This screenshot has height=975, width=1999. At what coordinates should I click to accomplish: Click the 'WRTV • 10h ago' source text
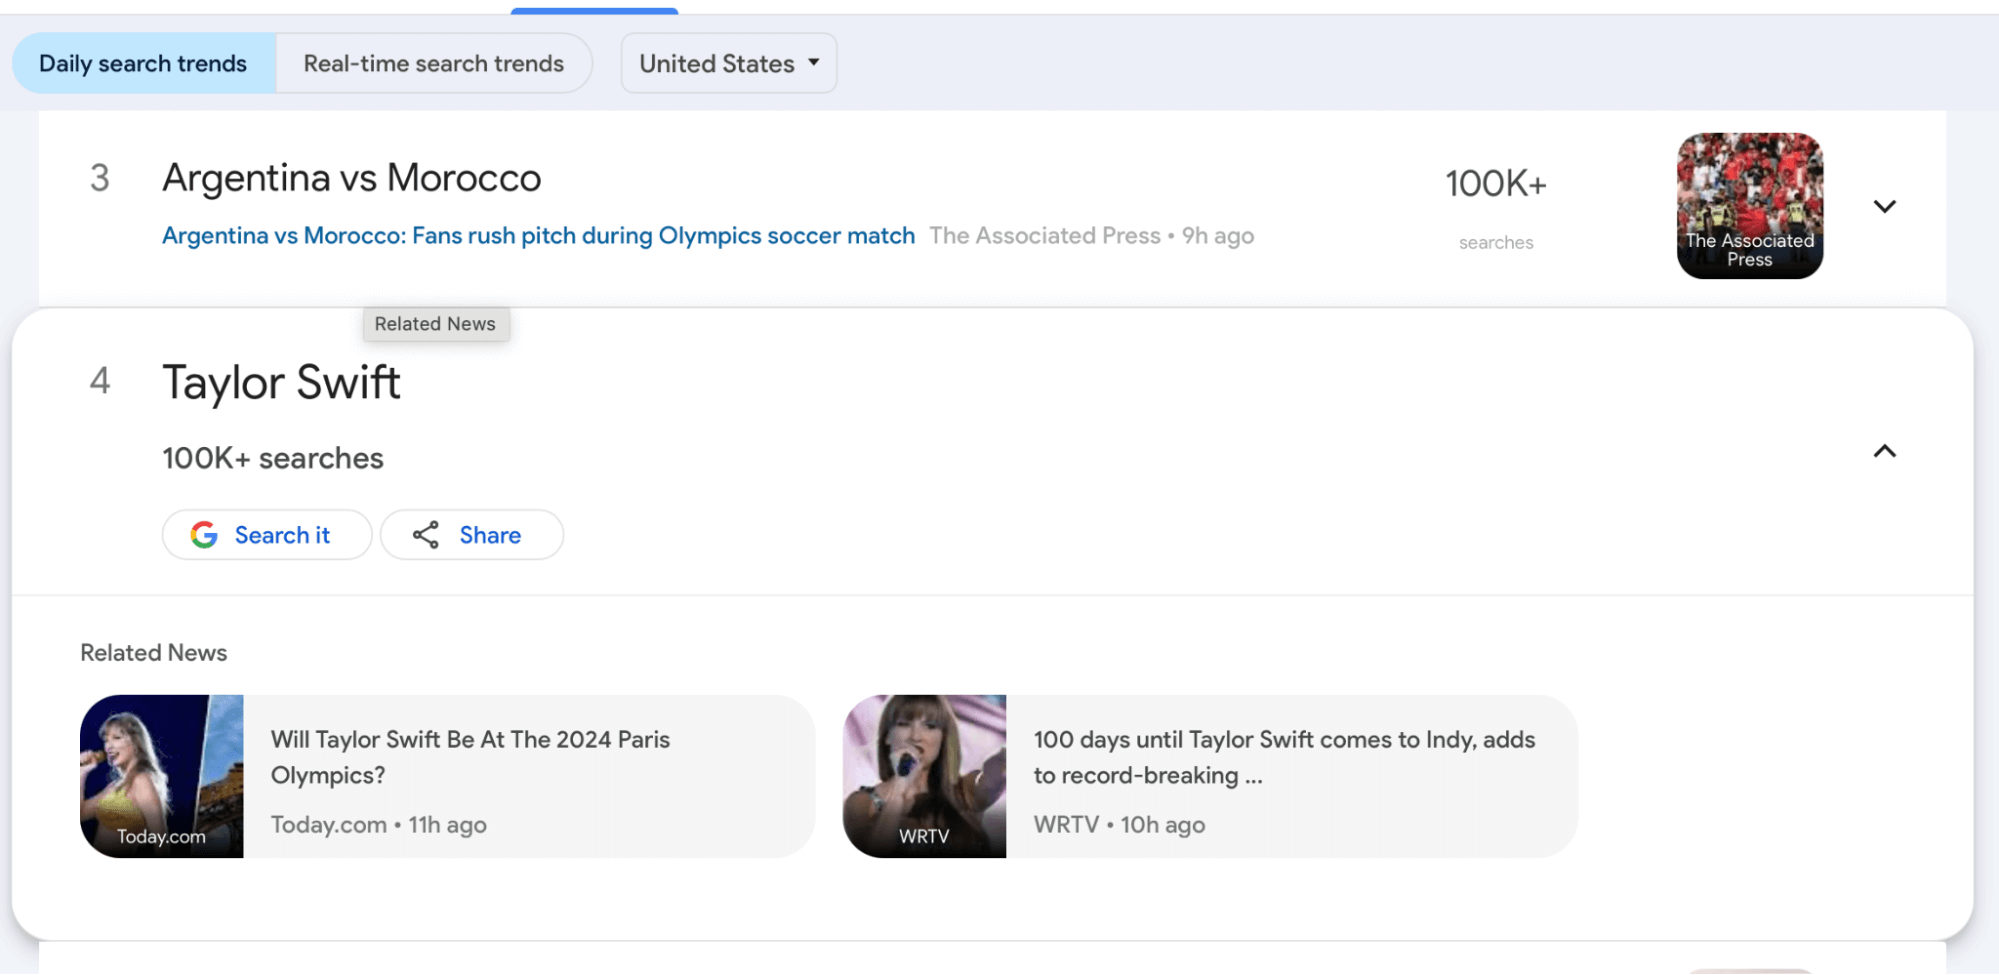pos(1119,825)
